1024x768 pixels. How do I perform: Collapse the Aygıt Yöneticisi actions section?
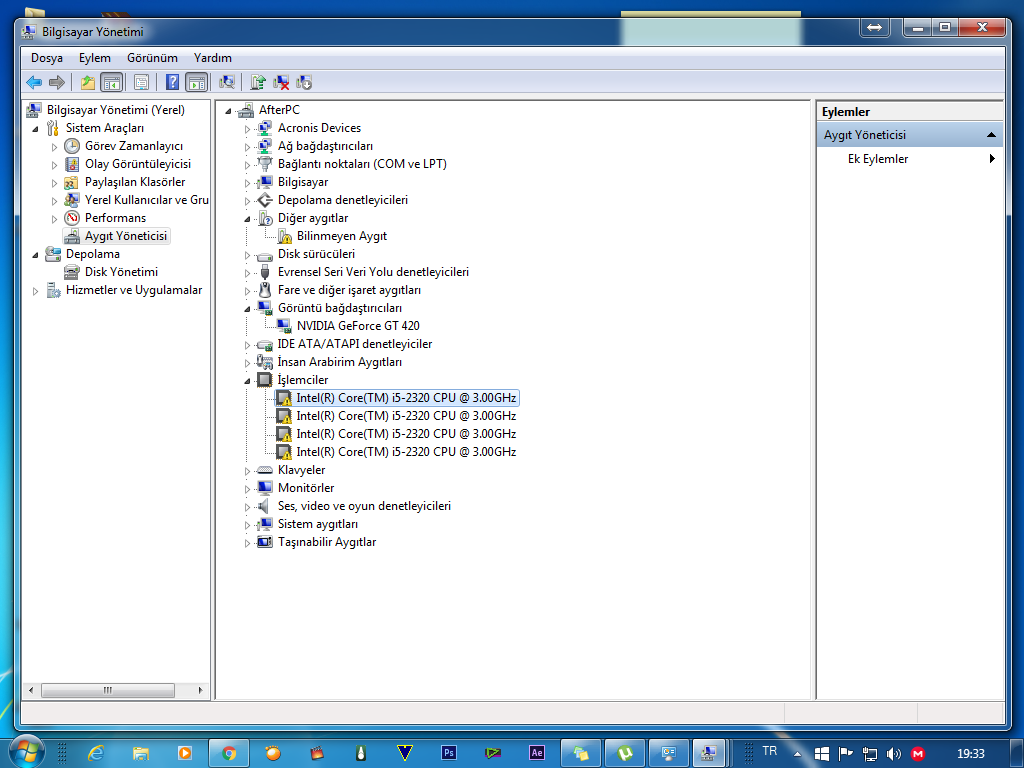click(991, 135)
